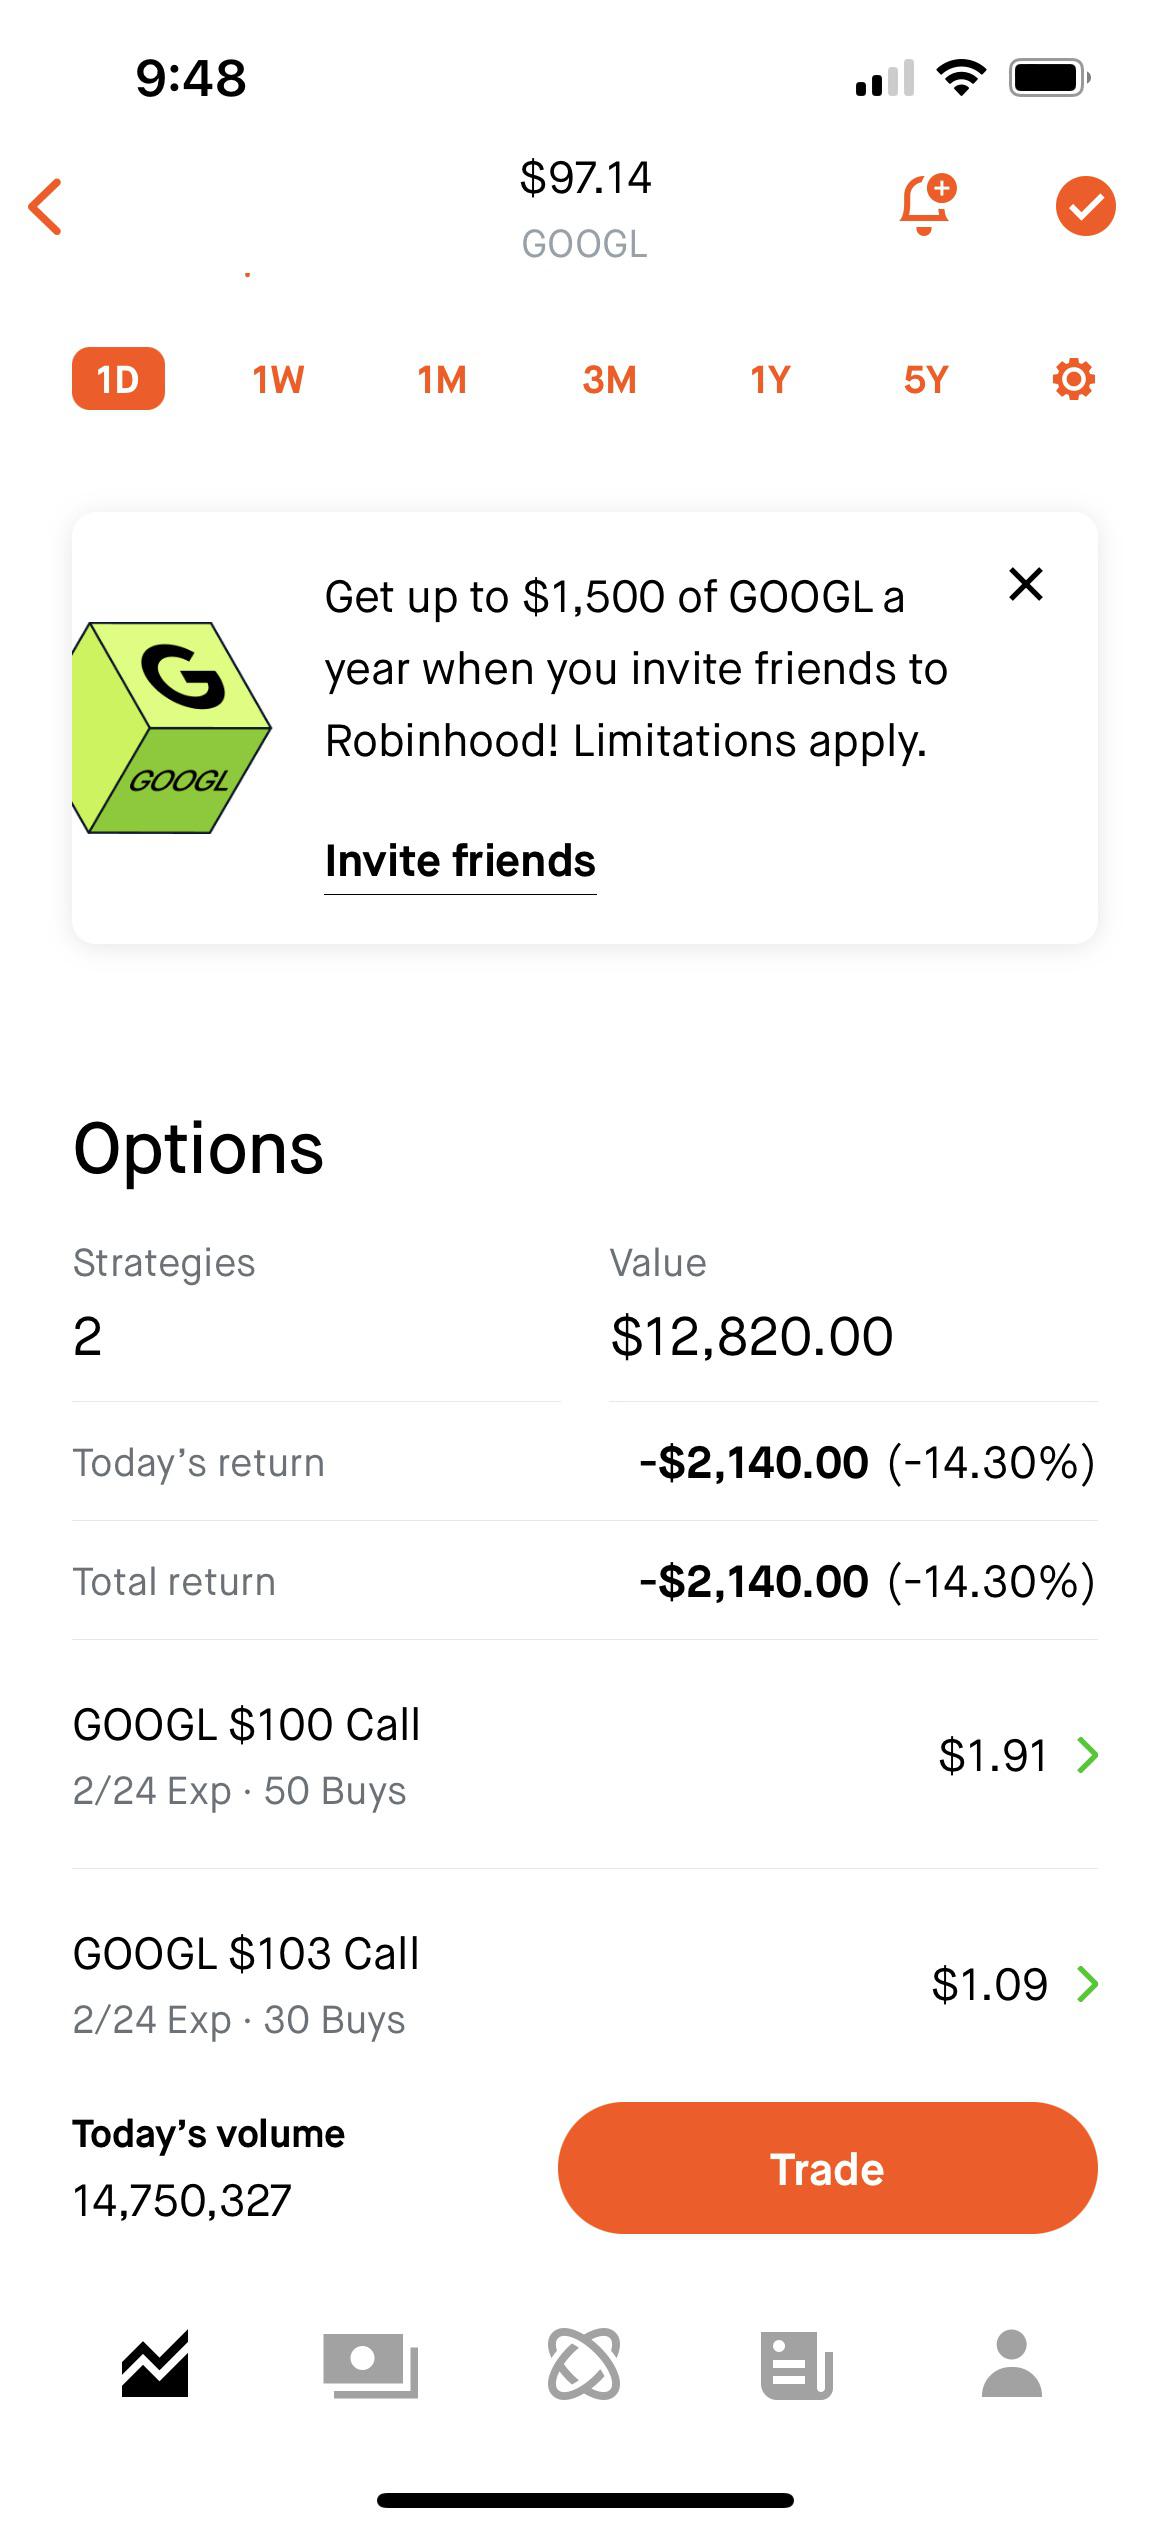Switch chart range to 3M

tap(609, 380)
